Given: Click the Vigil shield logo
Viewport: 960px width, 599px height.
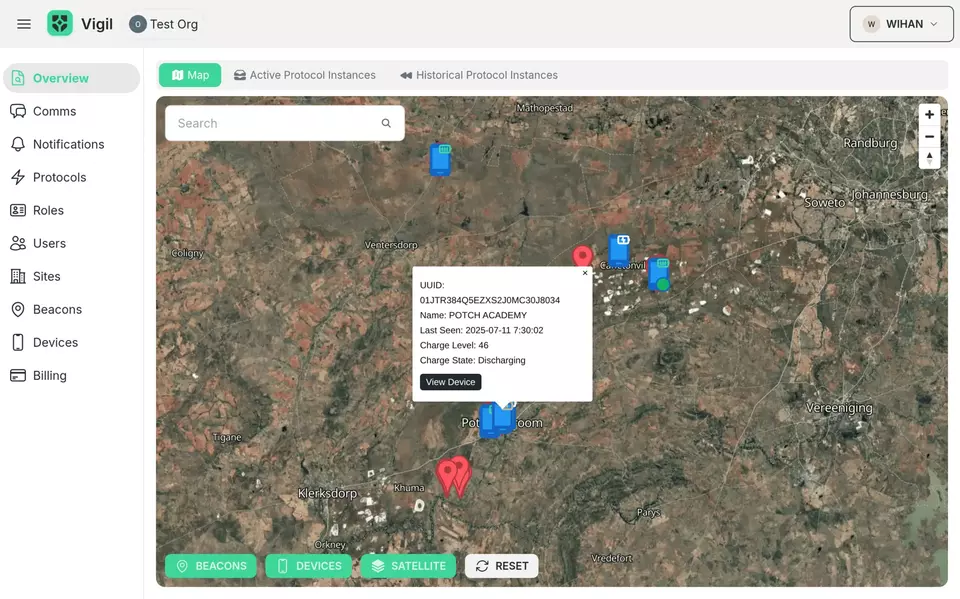Looking at the screenshot, I should tap(60, 24).
